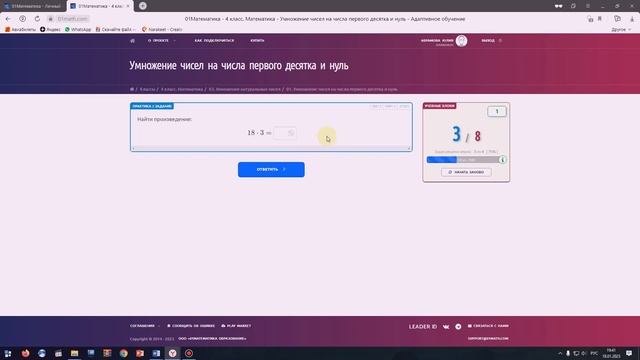Click the bookmark flag icon in address bar
Viewport: 640px width, 360px height.
[x=600, y=19]
